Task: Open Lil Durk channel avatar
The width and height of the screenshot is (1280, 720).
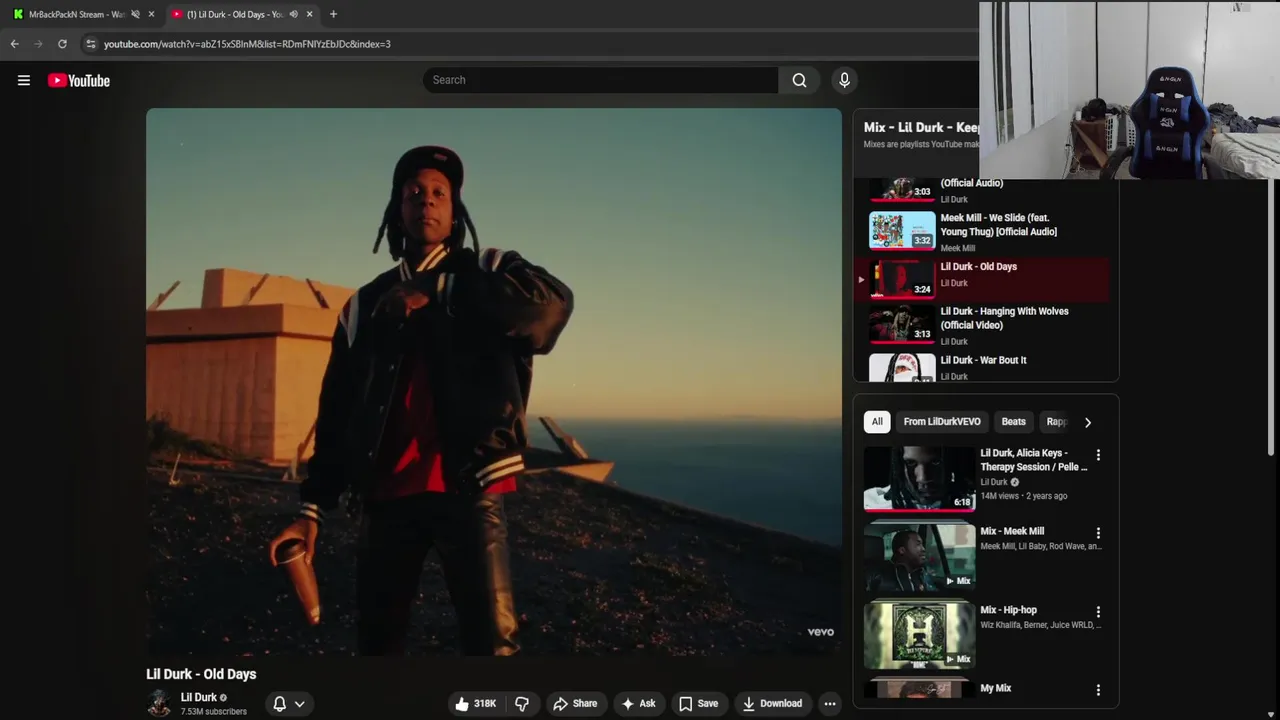Action: point(159,704)
